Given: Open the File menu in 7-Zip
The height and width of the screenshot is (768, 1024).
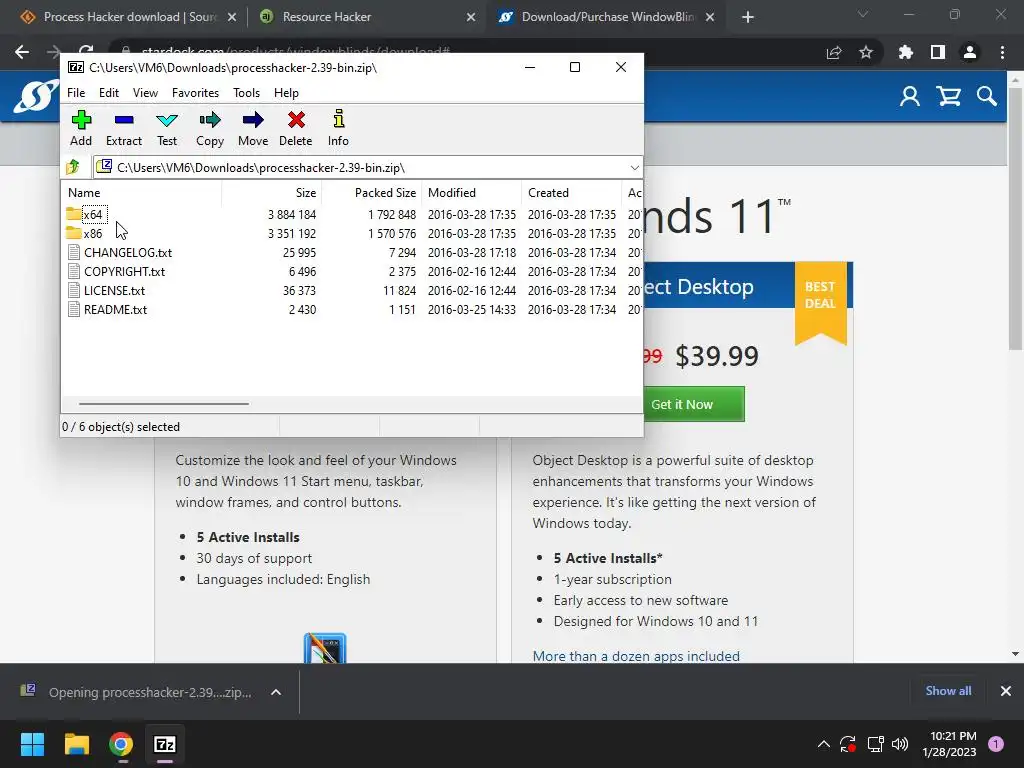Looking at the screenshot, I should coord(76,93).
